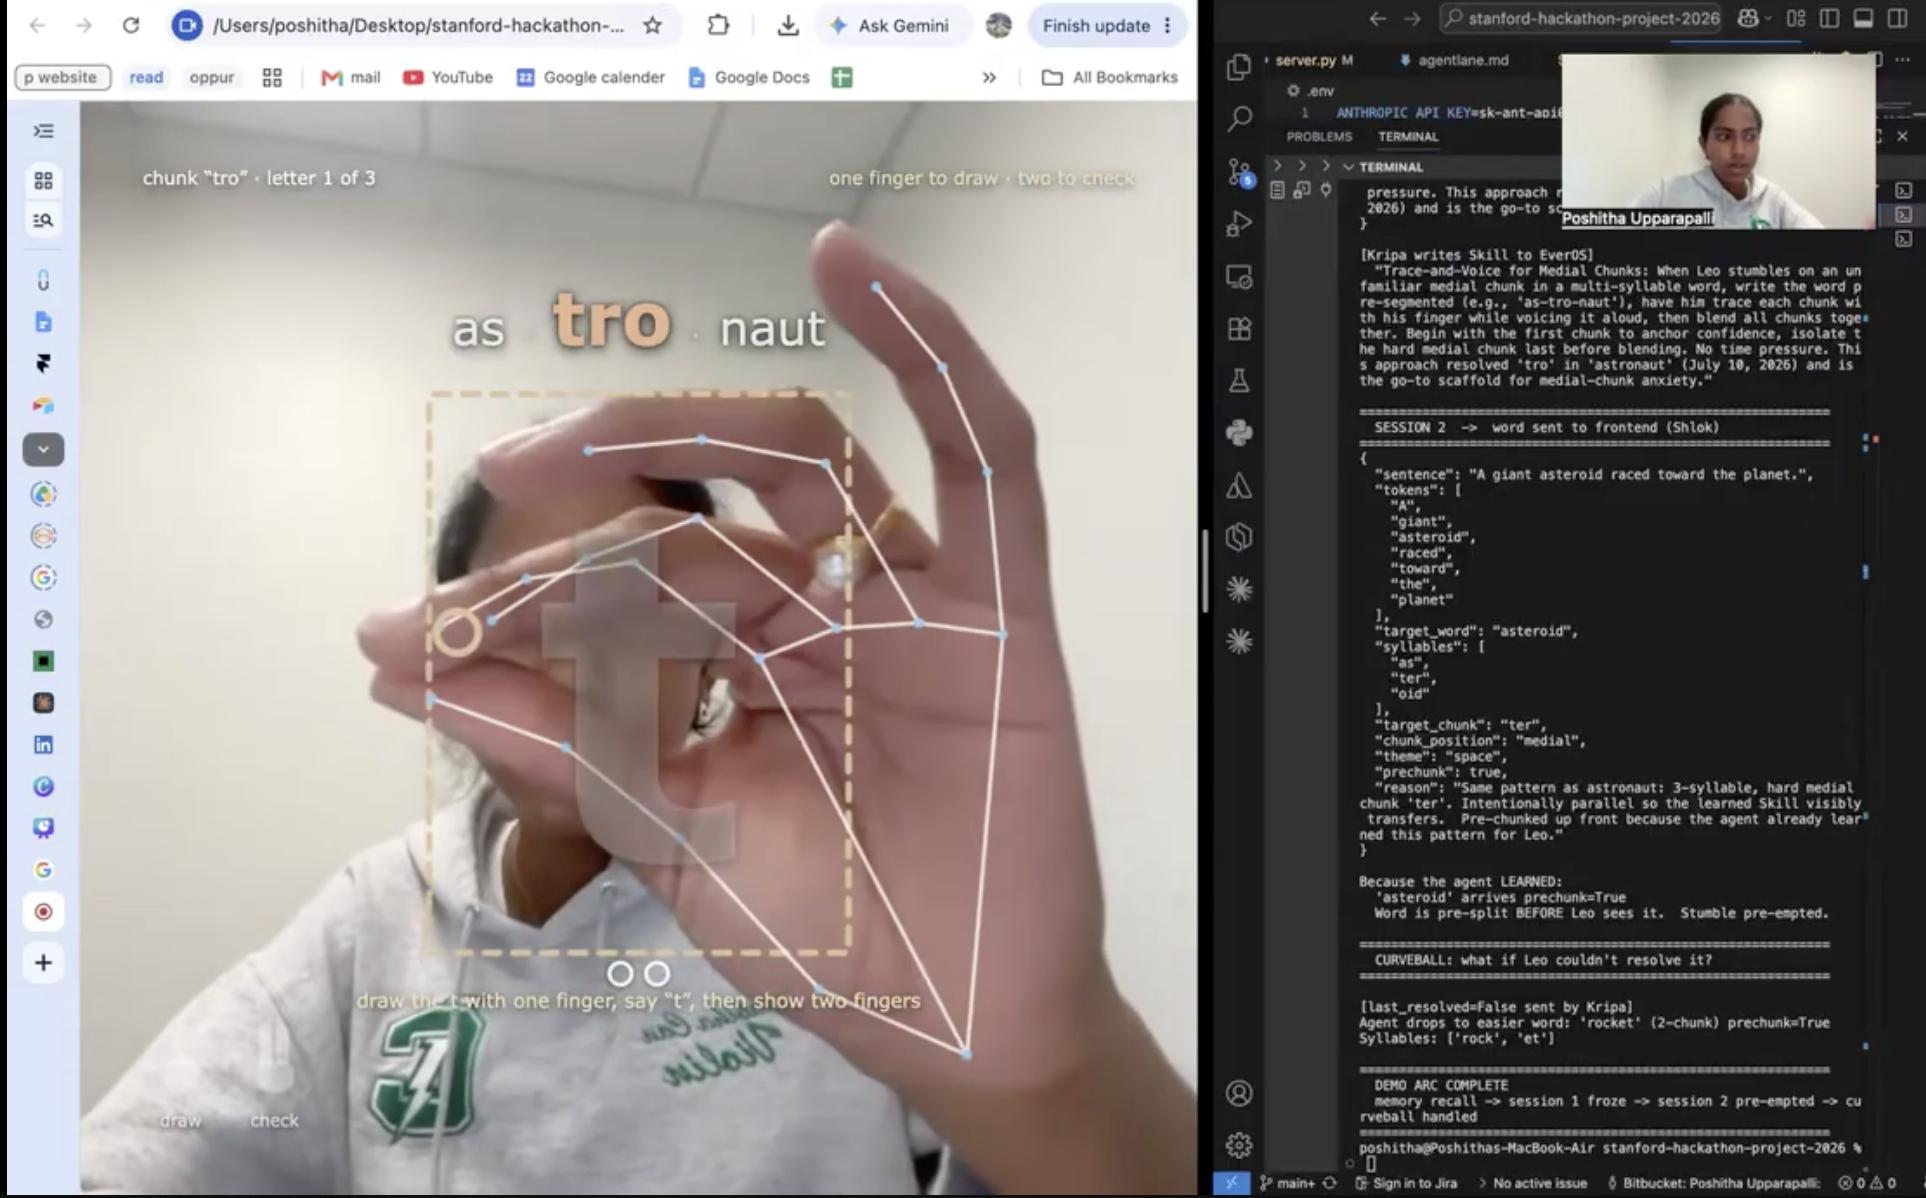Open the browser extensions puzzle icon
Viewport: 1926px width, 1198px height.
(718, 25)
